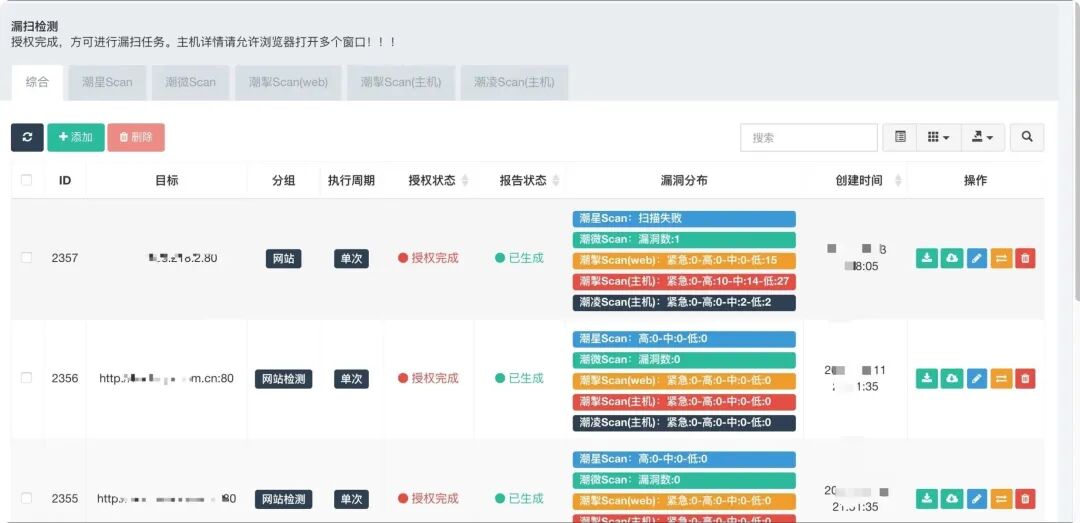Click 潮凌Scan(主机) badge in row 2356

[x=684, y=422]
